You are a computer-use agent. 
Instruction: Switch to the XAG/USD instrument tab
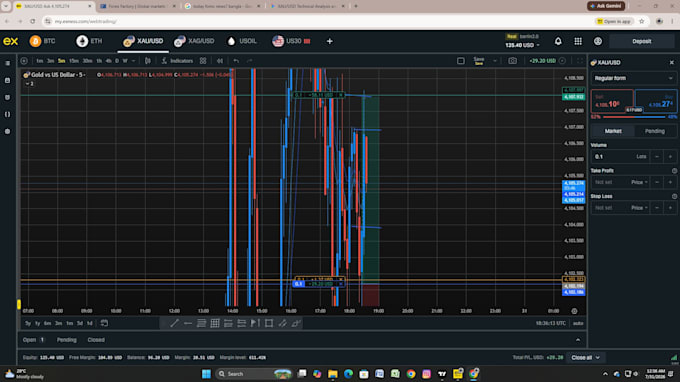(x=194, y=41)
